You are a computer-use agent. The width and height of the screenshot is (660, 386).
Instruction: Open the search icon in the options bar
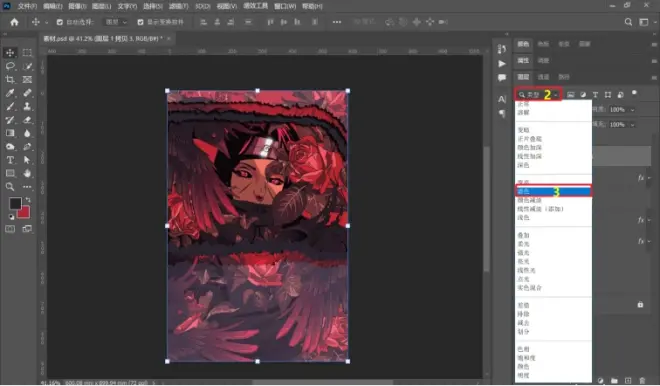pos(628,22)
